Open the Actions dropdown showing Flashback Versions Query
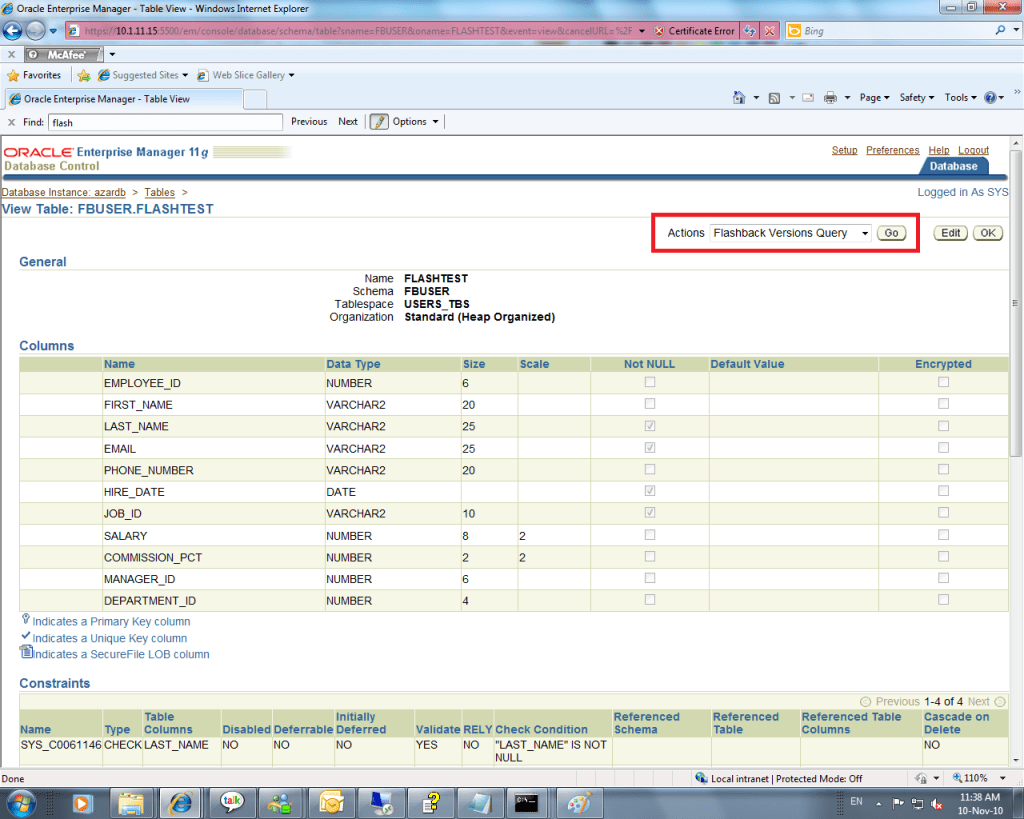Screen dimensions: 1024x819 coord(791,233)
